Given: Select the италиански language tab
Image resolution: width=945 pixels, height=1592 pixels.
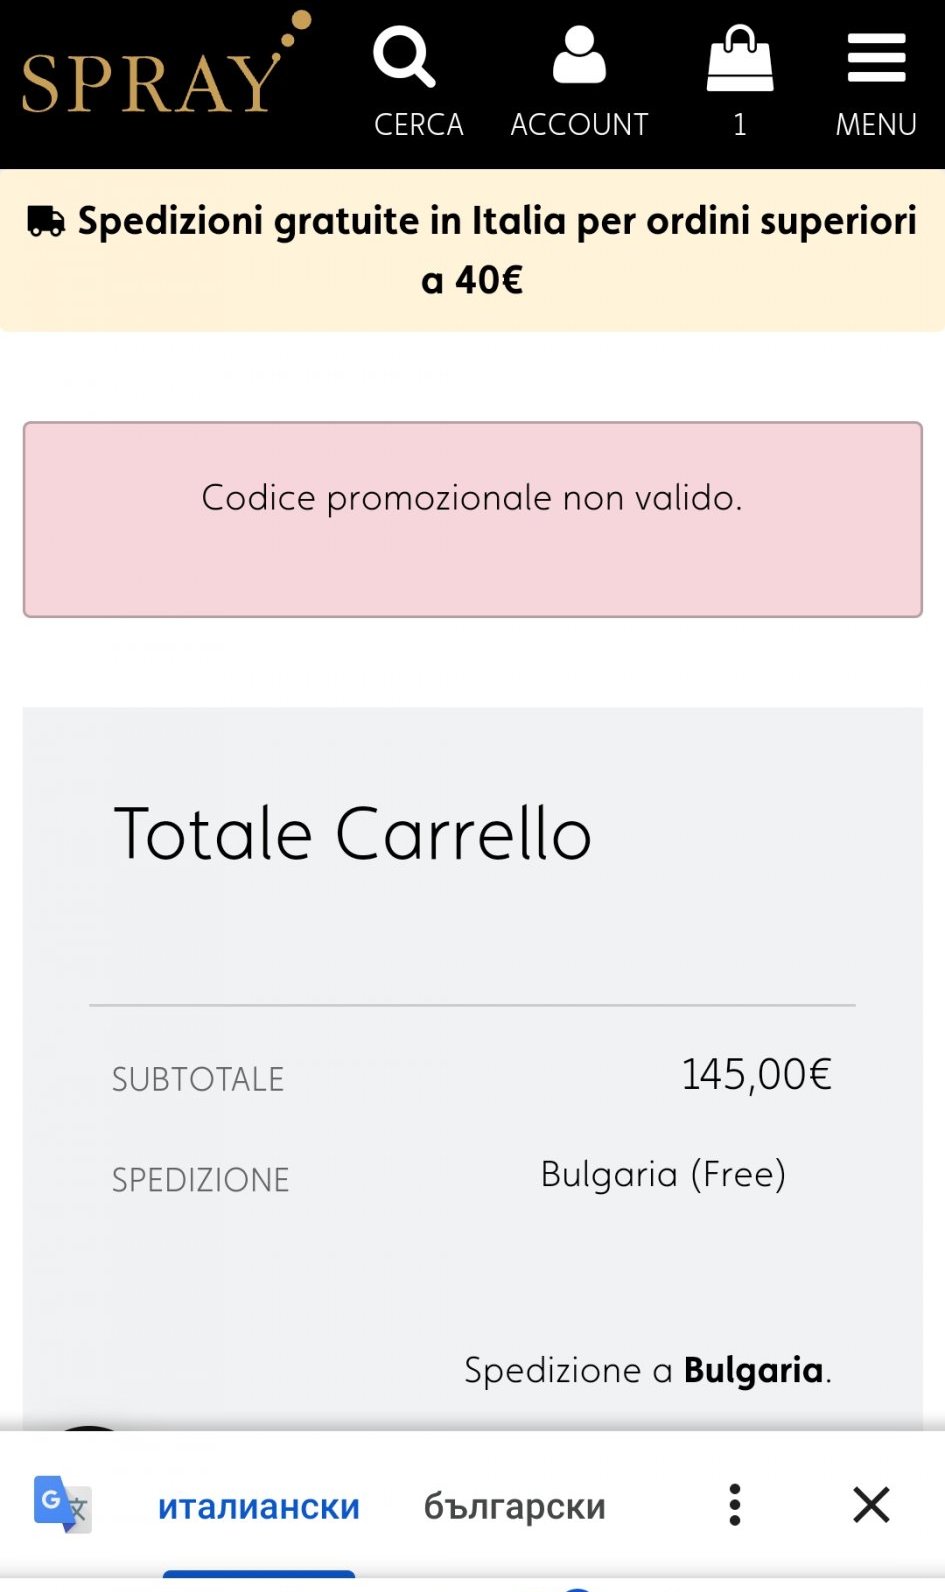Looking at the screenshot, I should tap(259, 1506).
